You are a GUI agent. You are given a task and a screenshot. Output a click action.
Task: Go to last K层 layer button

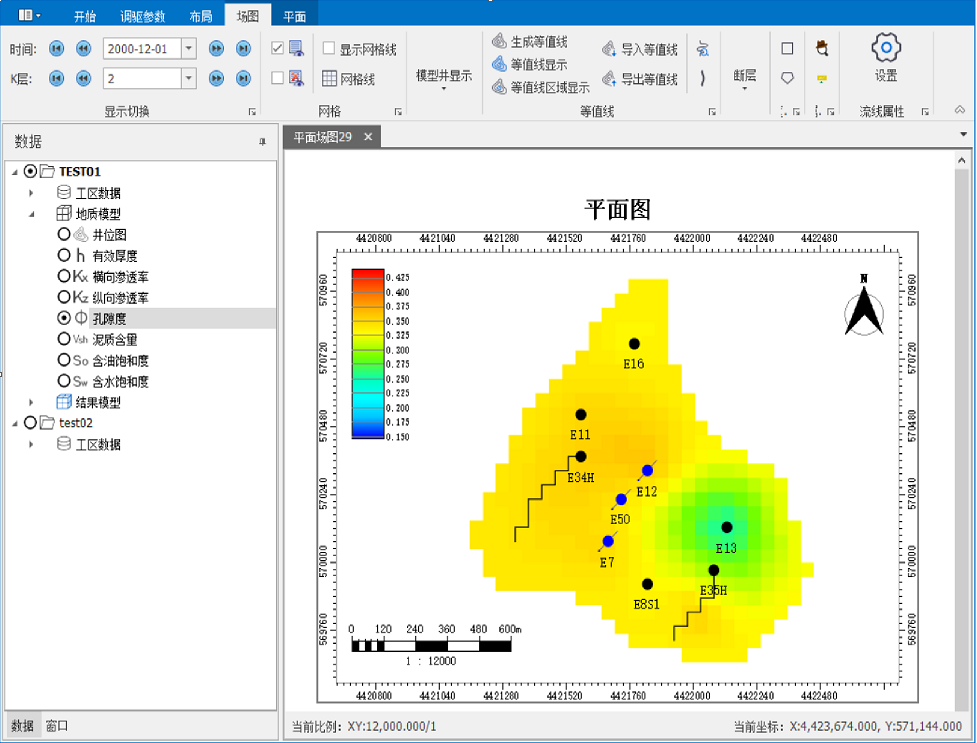[243, 78]
